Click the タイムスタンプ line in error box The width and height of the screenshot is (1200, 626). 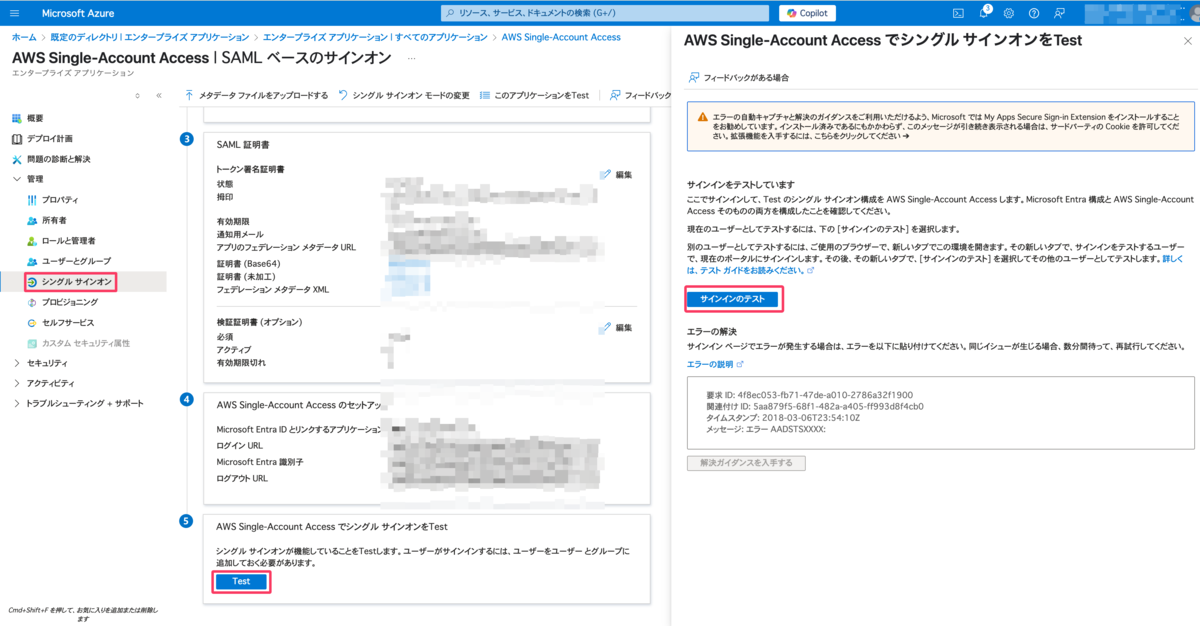pos(785,418)
